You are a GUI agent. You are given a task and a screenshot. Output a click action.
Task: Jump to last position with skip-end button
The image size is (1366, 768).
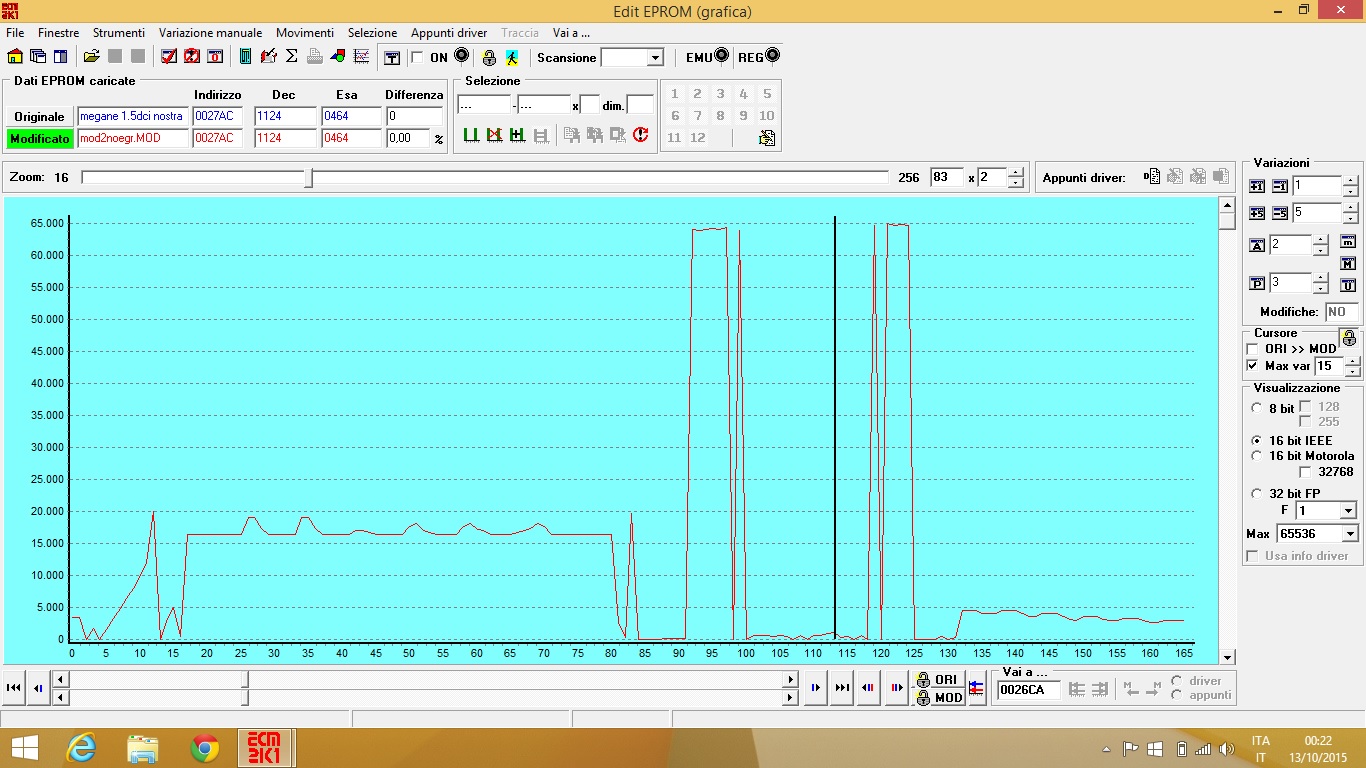[842, 688]
